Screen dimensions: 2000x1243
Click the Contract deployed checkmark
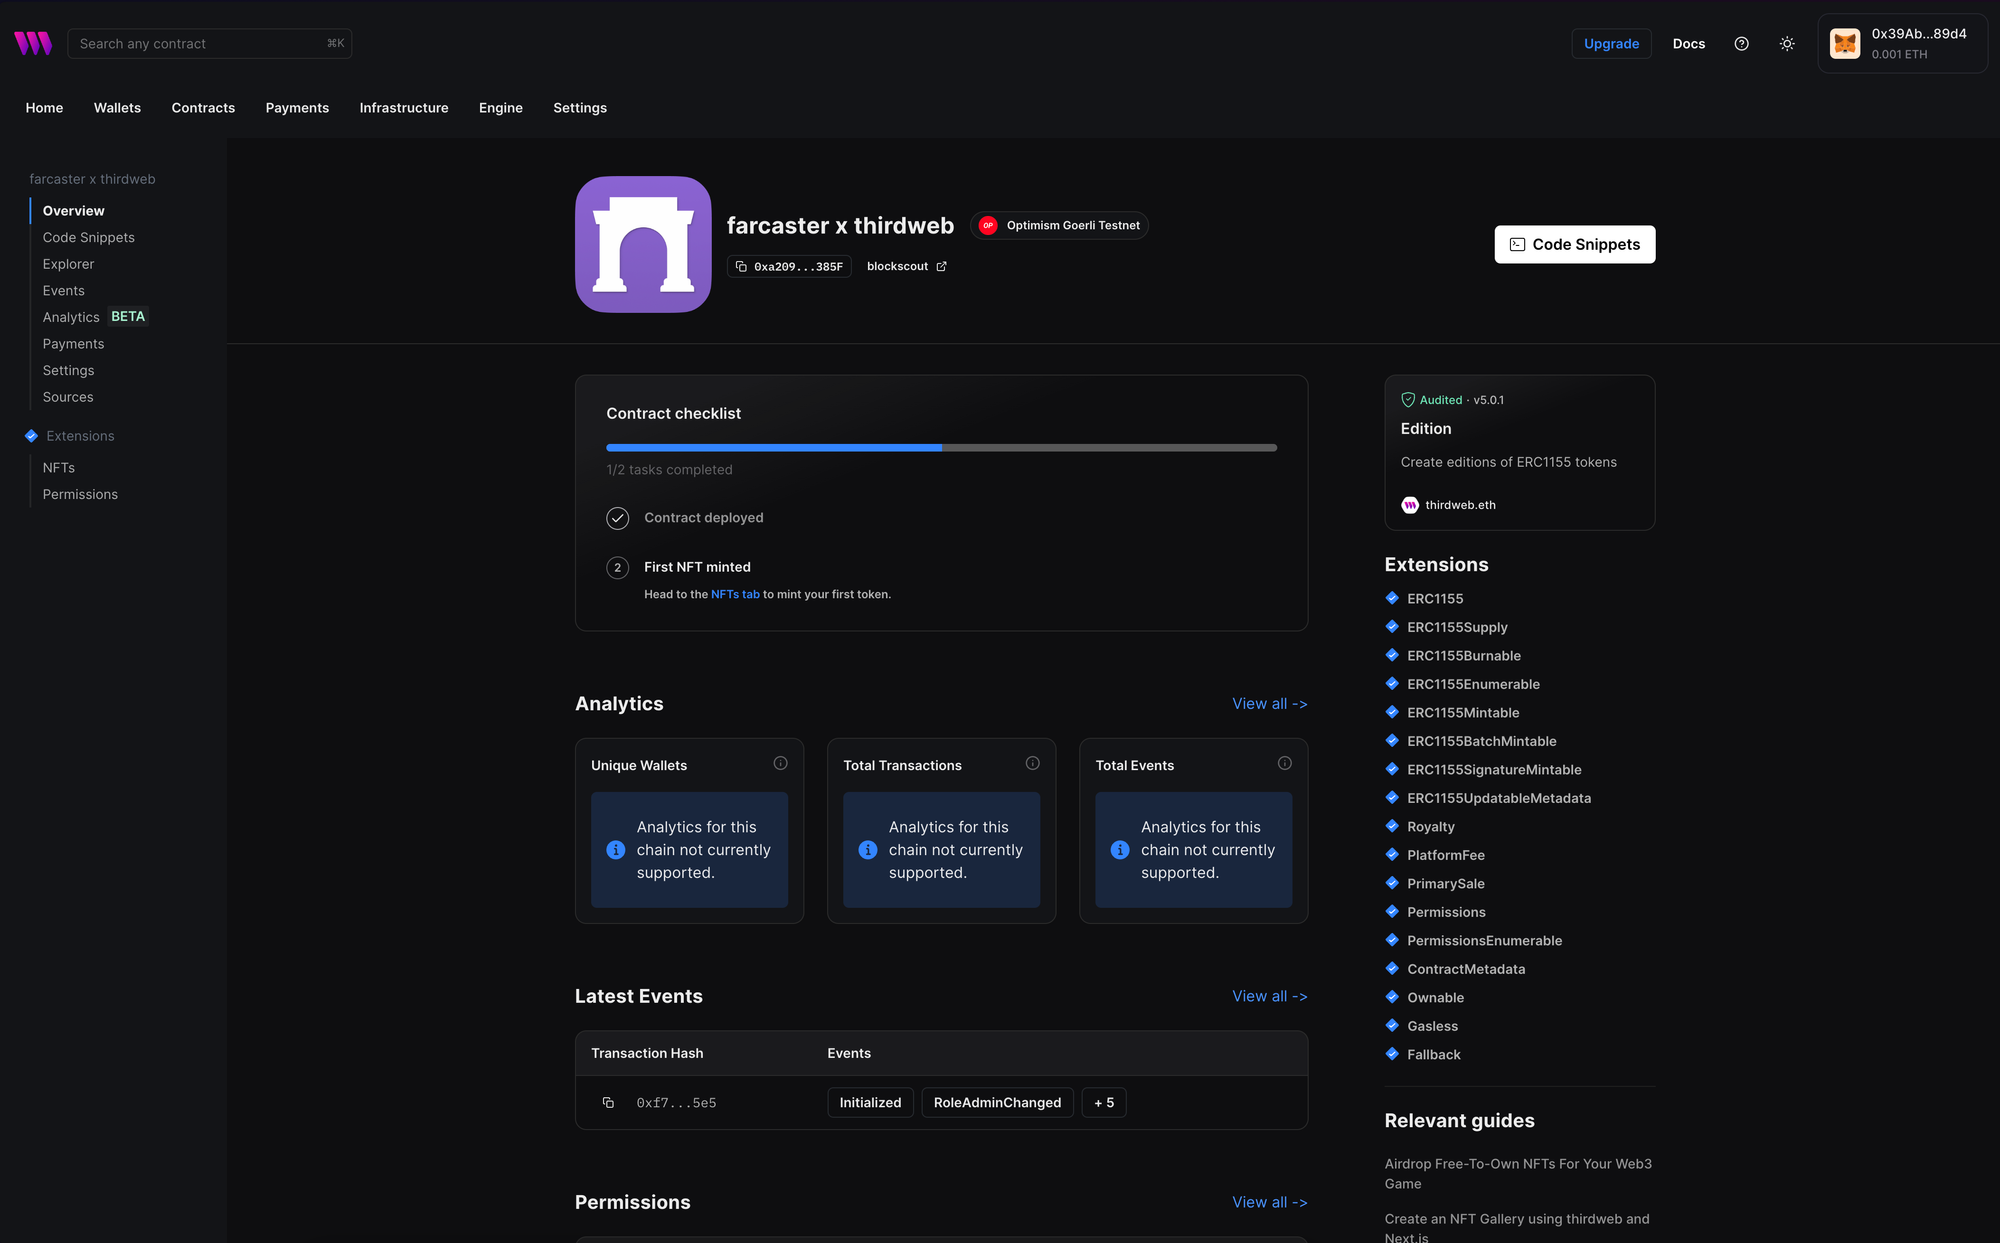tap(617, 518)
